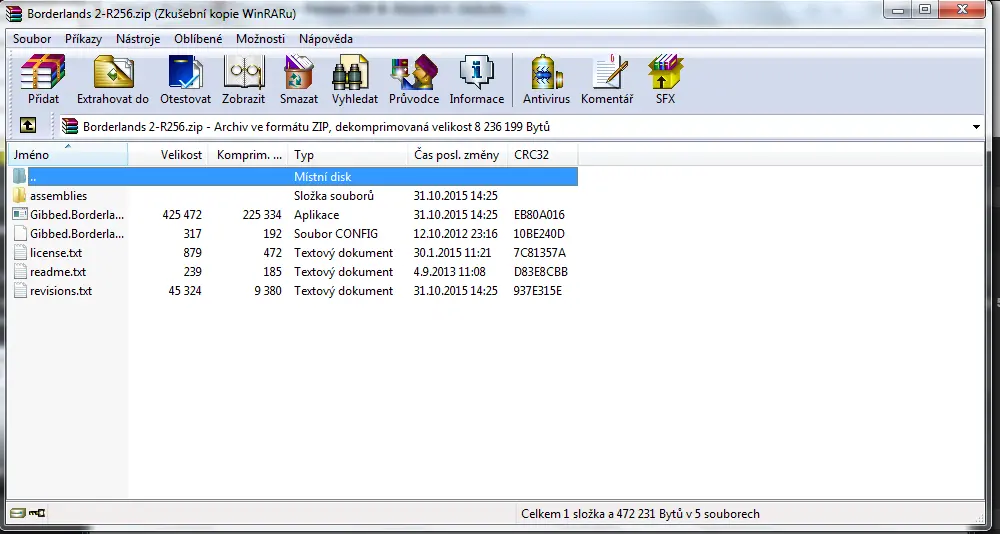Click the drive icon in status bar
Viewport: 1000px width, 534px height.
click(x=17, y=514)
